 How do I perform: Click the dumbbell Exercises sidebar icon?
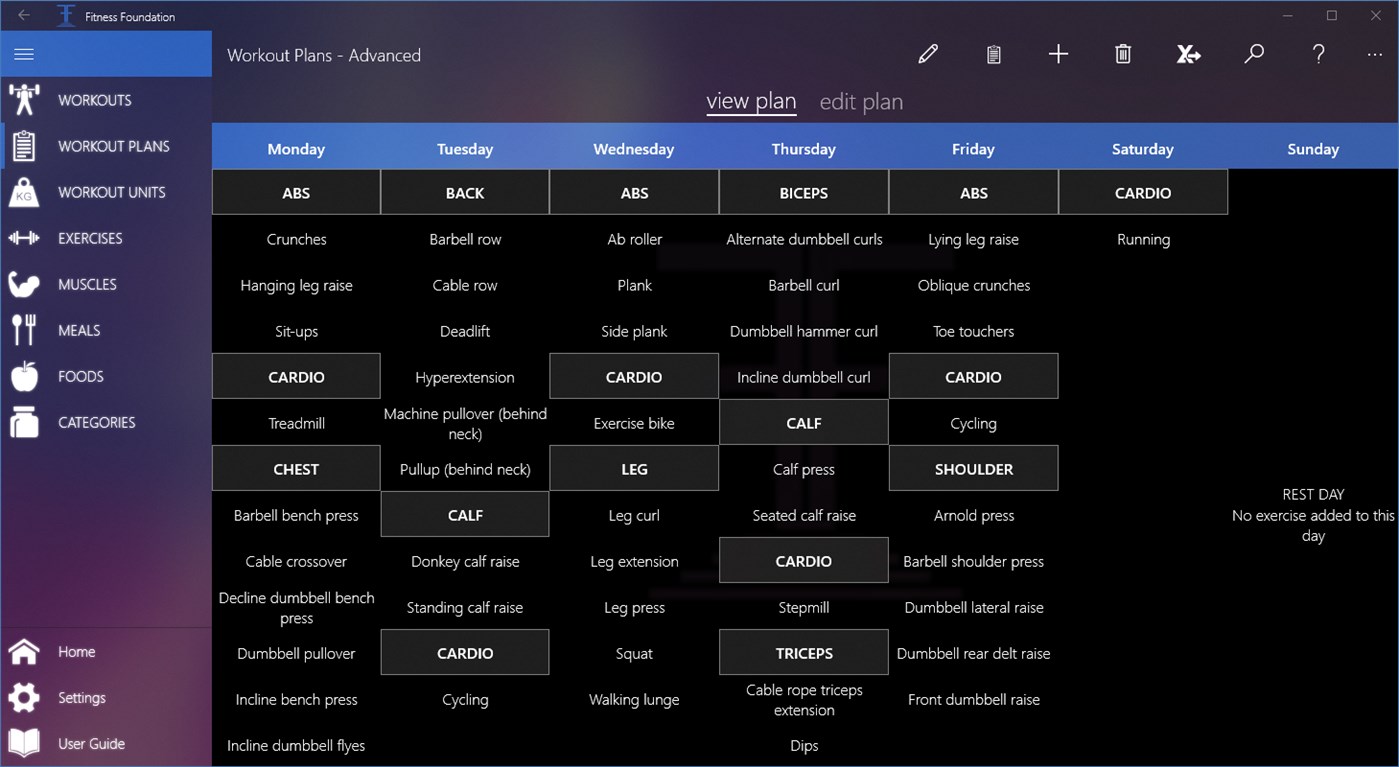24,238
